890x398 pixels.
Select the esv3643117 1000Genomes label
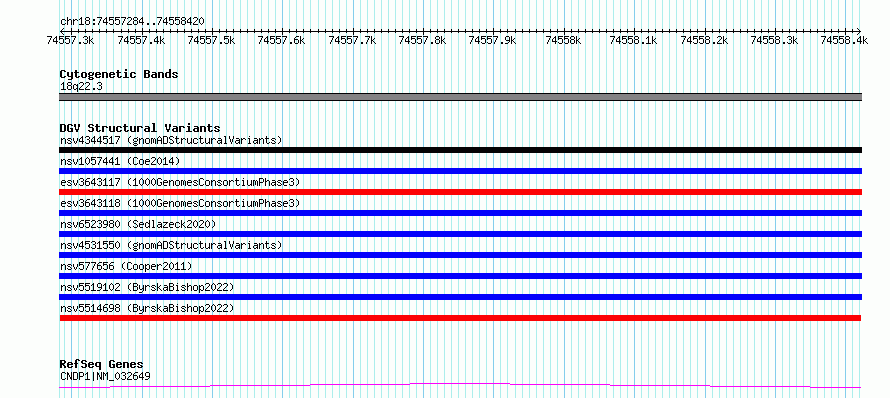coord(180,182)
